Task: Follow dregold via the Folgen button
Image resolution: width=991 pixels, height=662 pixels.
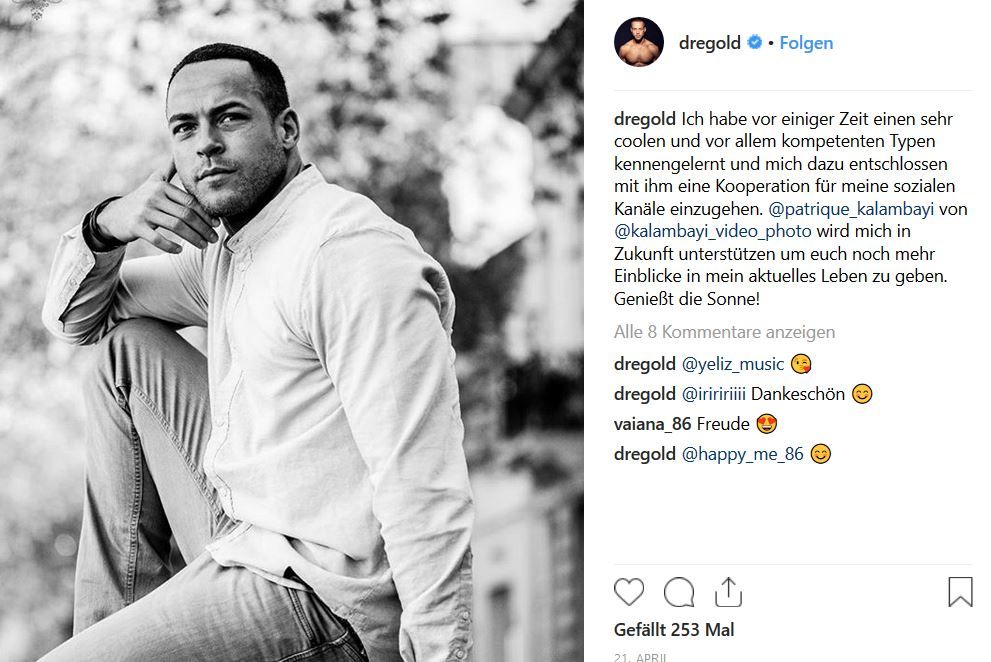Action: 806,43
